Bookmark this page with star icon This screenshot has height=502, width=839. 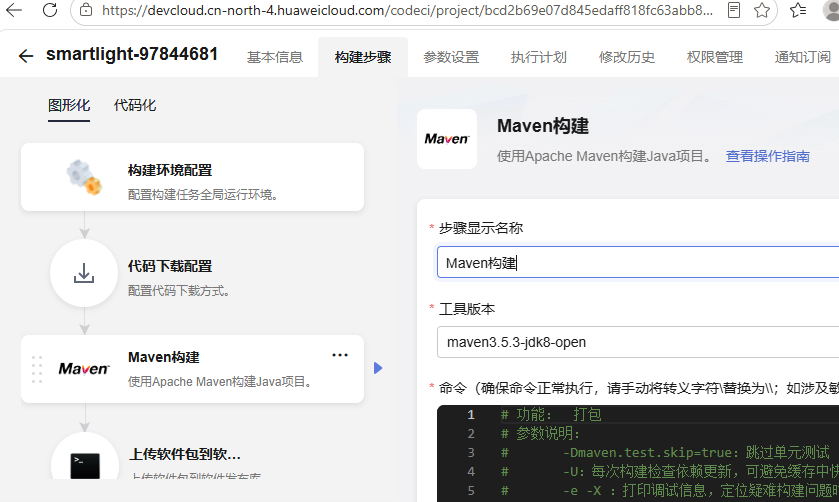pyautogui.click(x=762, y=10)
